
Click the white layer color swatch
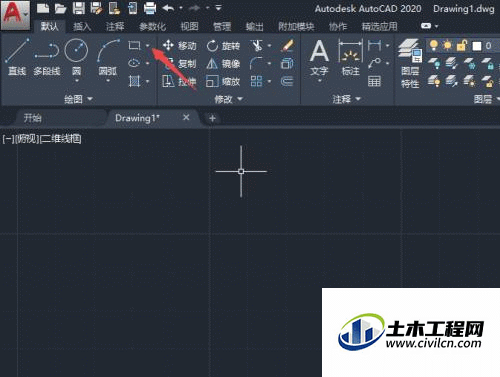pos(477,46)
